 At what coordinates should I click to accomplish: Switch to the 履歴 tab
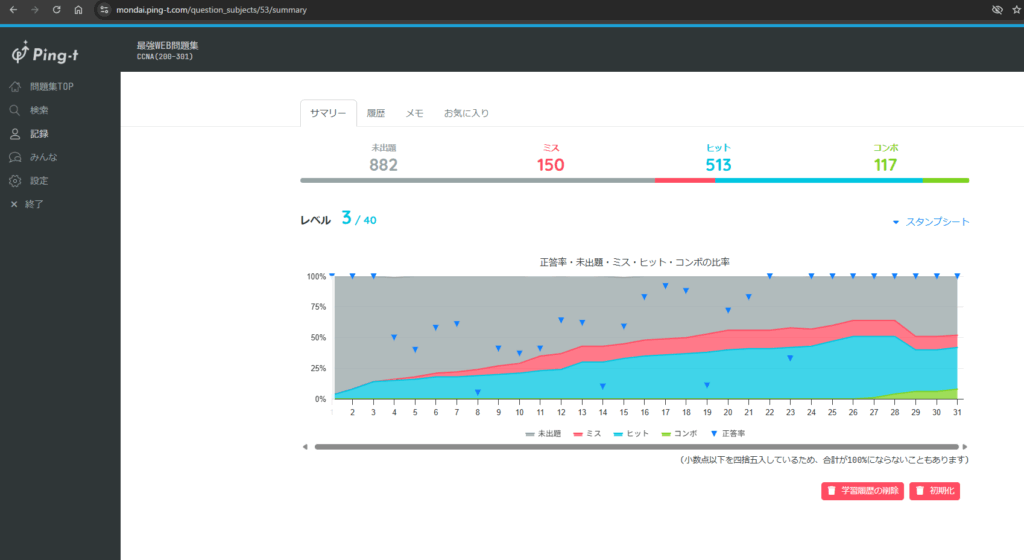click(376, 113)
